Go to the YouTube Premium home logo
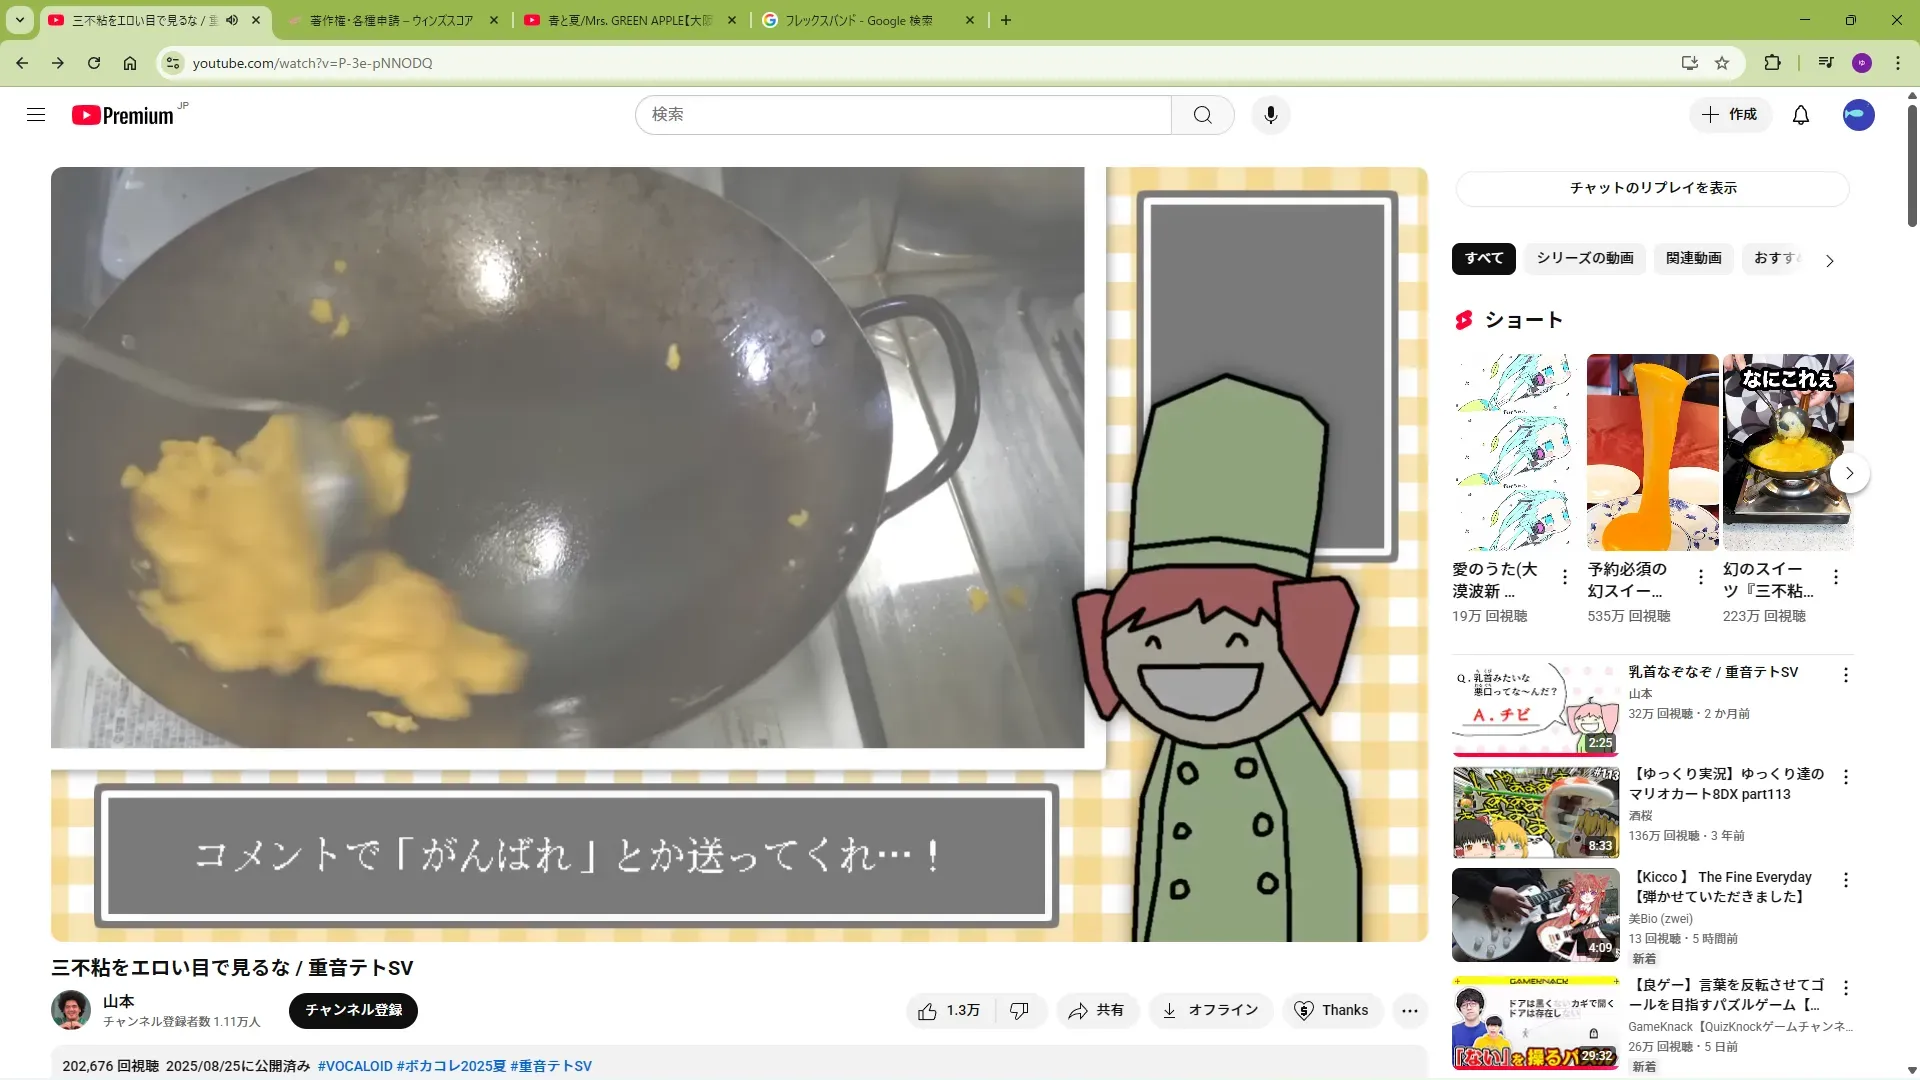The width and height of the screenshot is (1920, 1080). click(124, 115)
